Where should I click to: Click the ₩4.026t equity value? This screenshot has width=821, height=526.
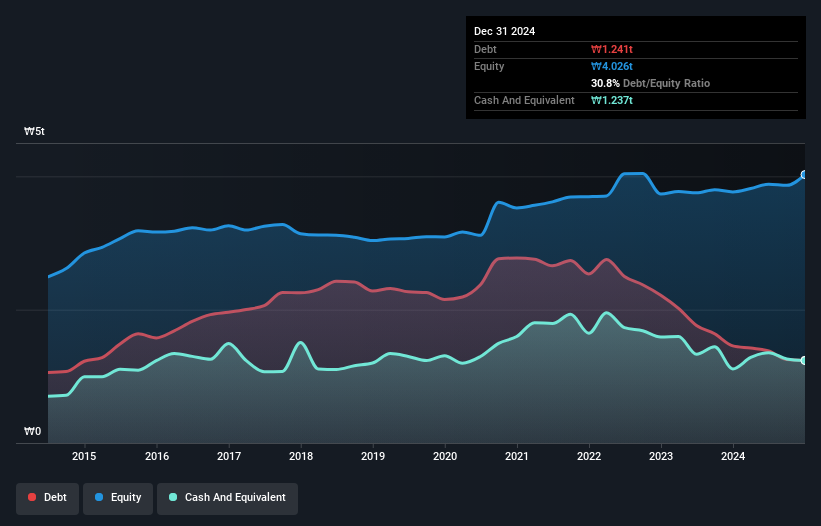click(x=612, y=66)
